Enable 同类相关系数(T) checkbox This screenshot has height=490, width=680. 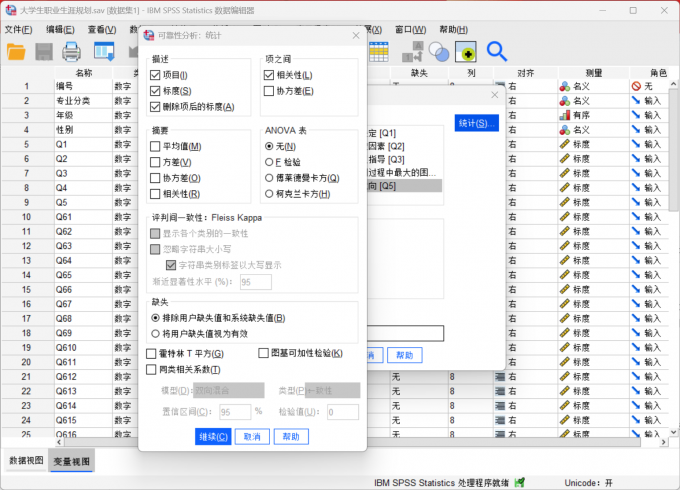click(x=151, y=370)
